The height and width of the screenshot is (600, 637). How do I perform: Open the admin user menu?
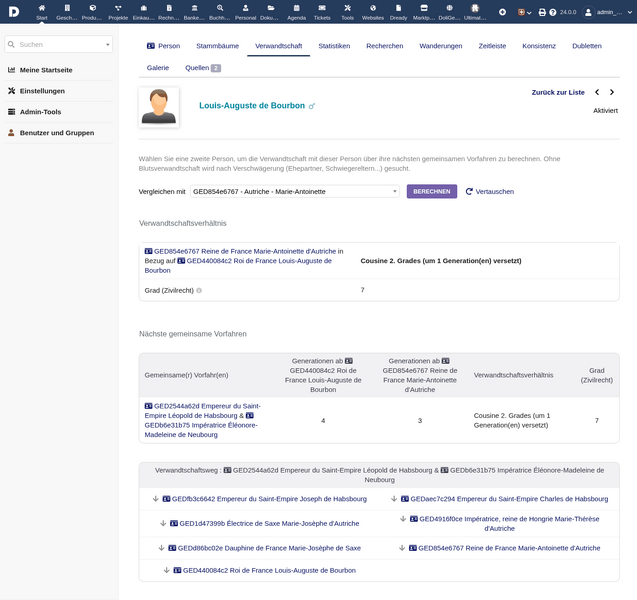608,12
